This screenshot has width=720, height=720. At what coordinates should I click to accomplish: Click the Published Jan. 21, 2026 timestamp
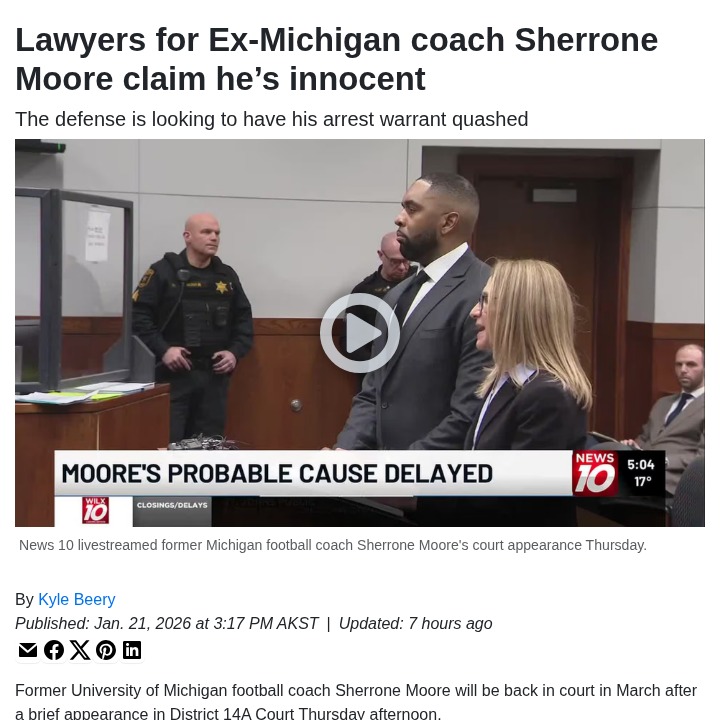(167, 624)
